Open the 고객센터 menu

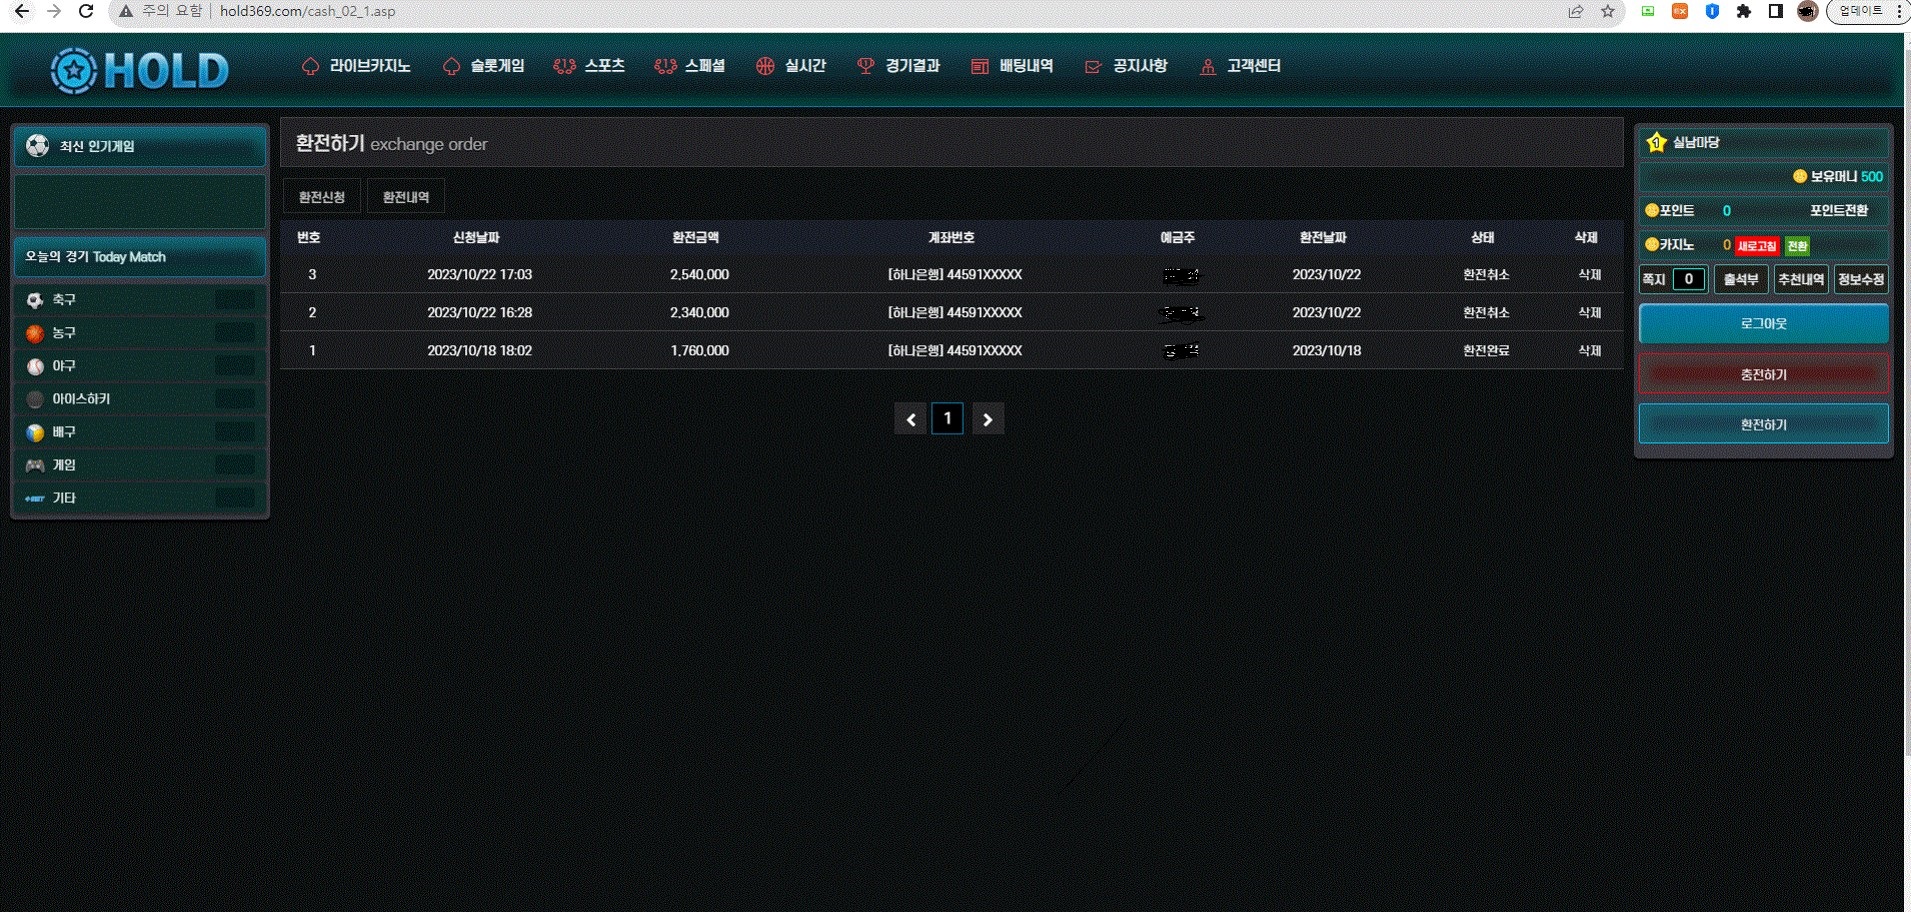[x=1241, y=66]
